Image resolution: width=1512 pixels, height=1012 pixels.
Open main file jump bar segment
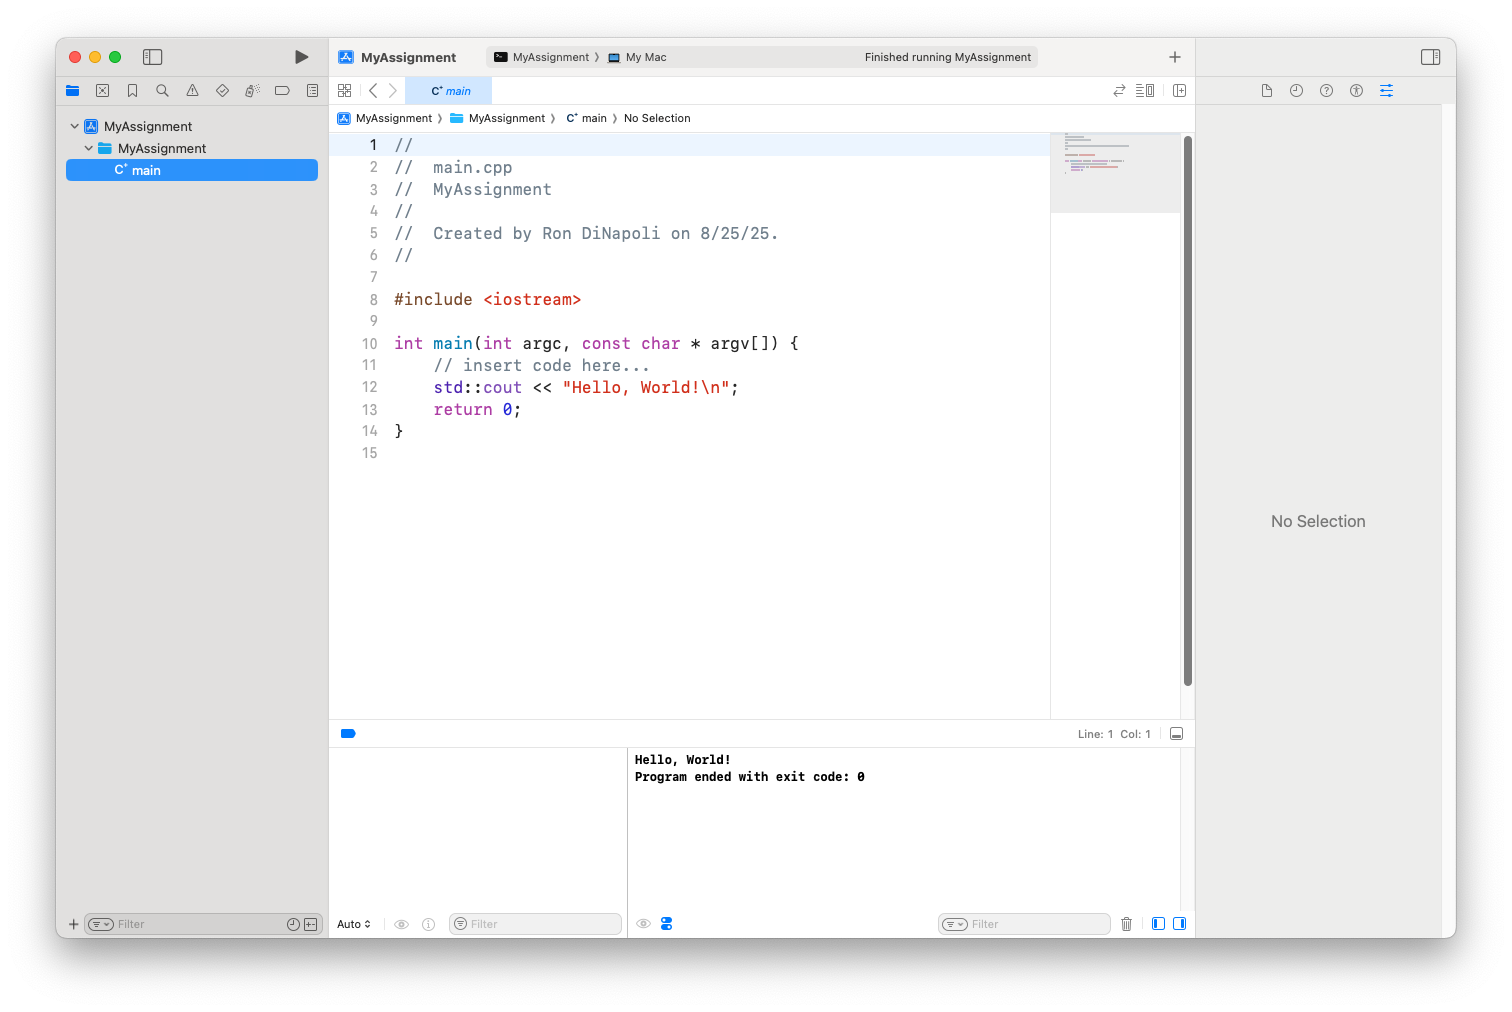(587, 118)
